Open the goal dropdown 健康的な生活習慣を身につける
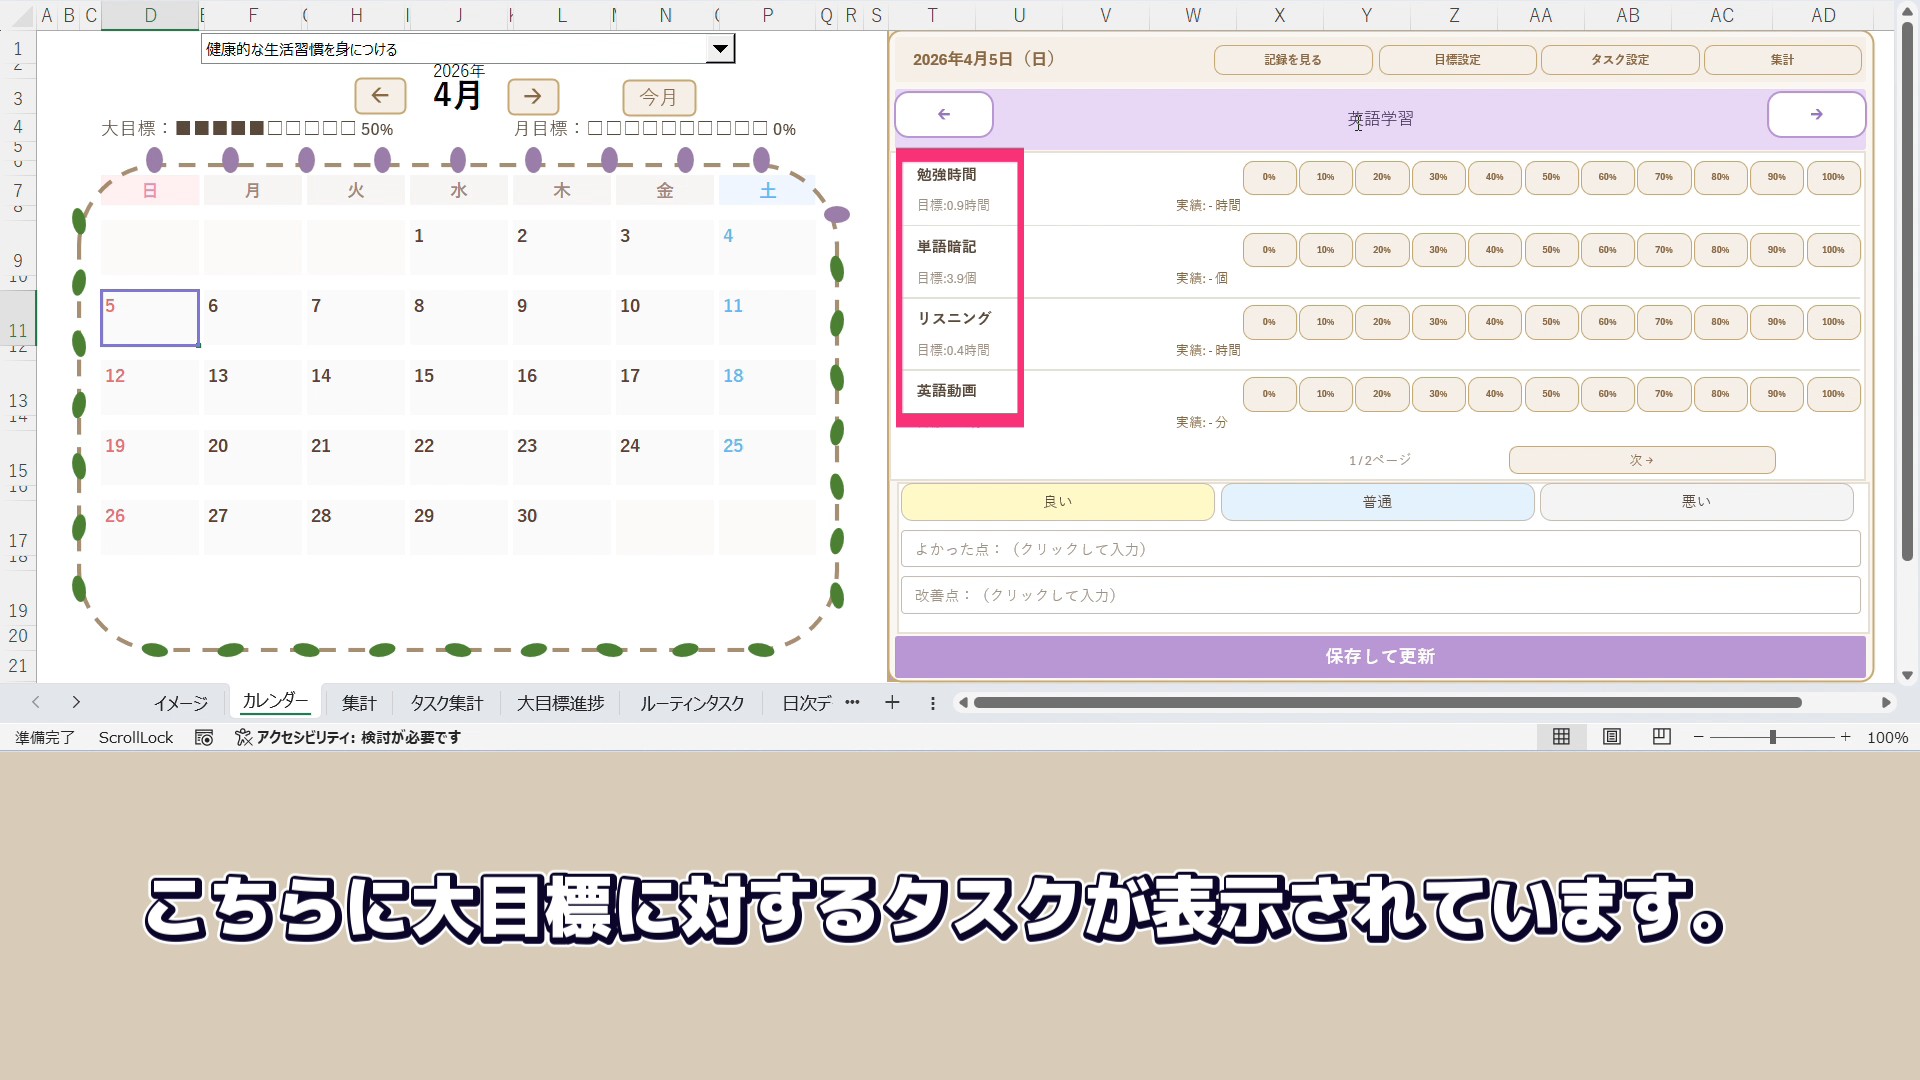Image resolution: width=1920 pixels, height=1080 pixels. coord(720,49)
